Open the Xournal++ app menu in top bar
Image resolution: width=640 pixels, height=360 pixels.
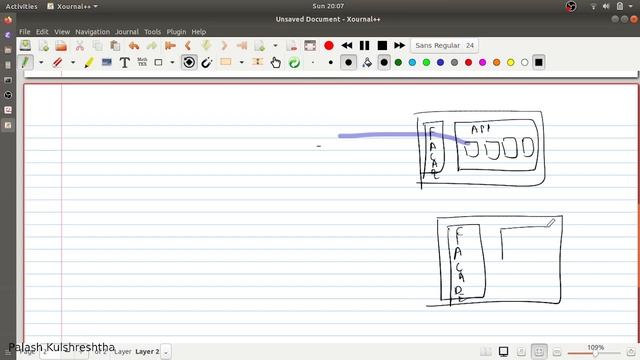pyautogui.click(x=73, y=6)
